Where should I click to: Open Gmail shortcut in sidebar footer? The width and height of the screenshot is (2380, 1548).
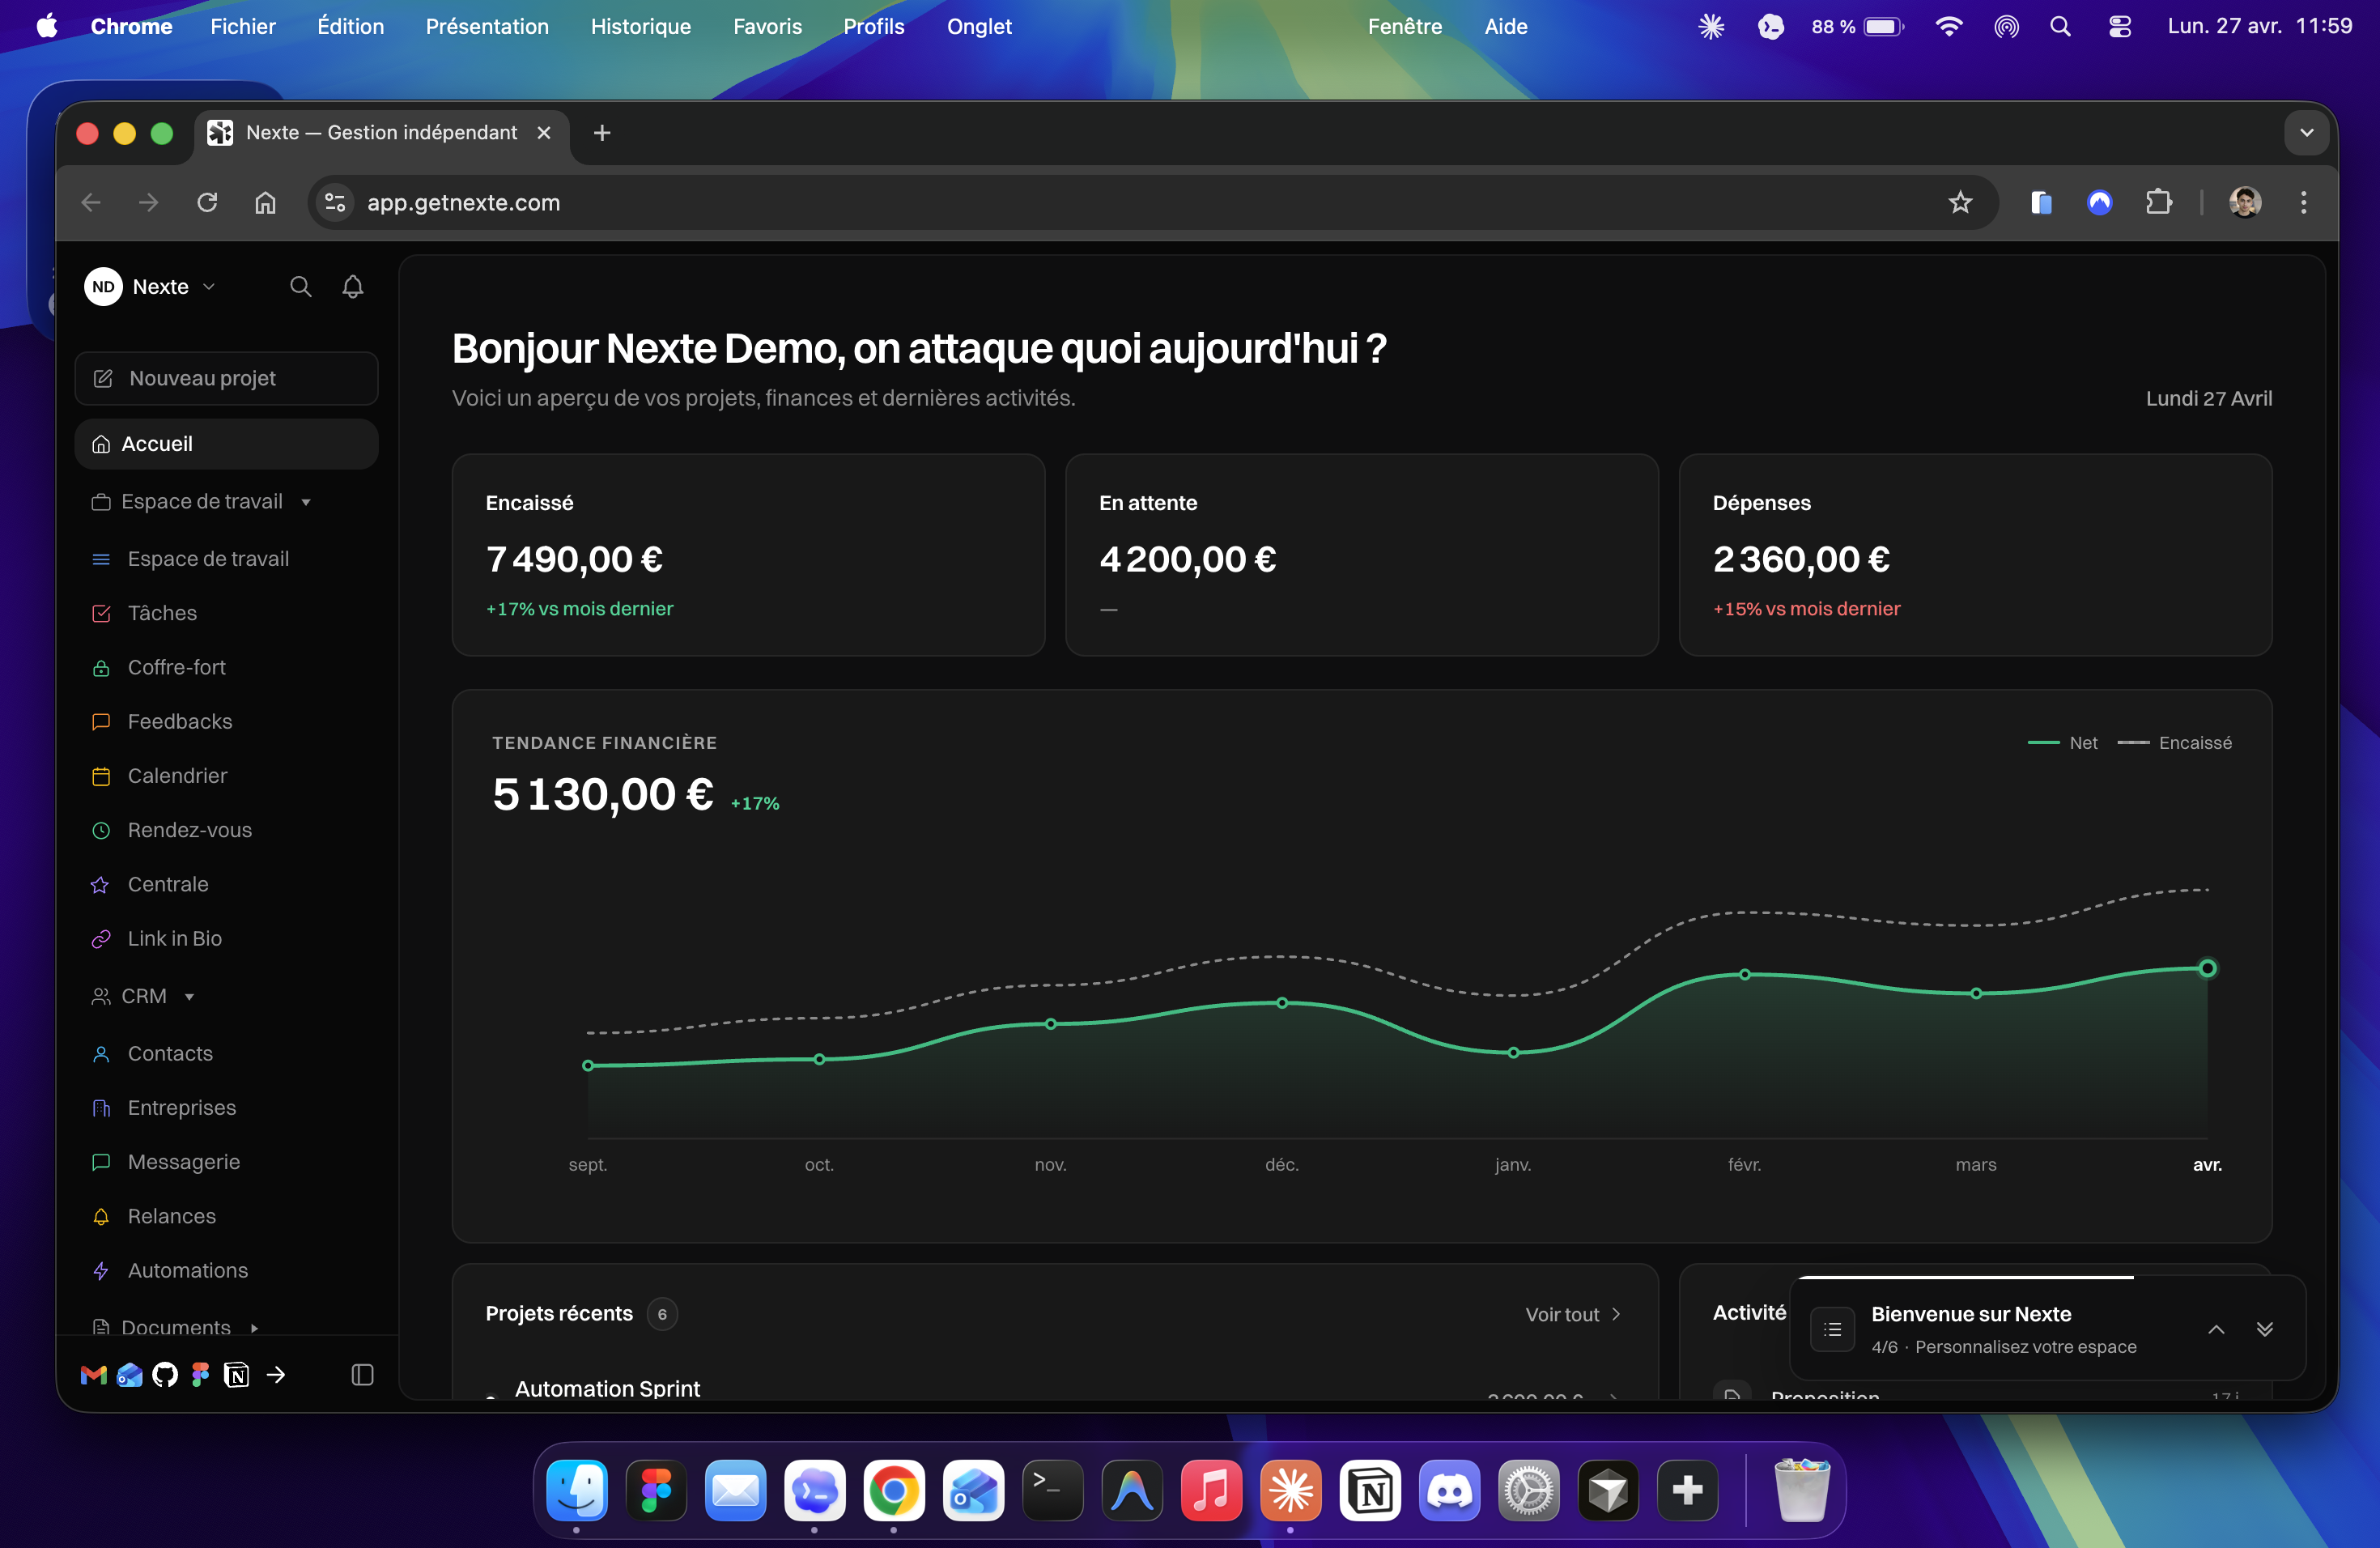pyautogui.click(x=93, y=1375)
